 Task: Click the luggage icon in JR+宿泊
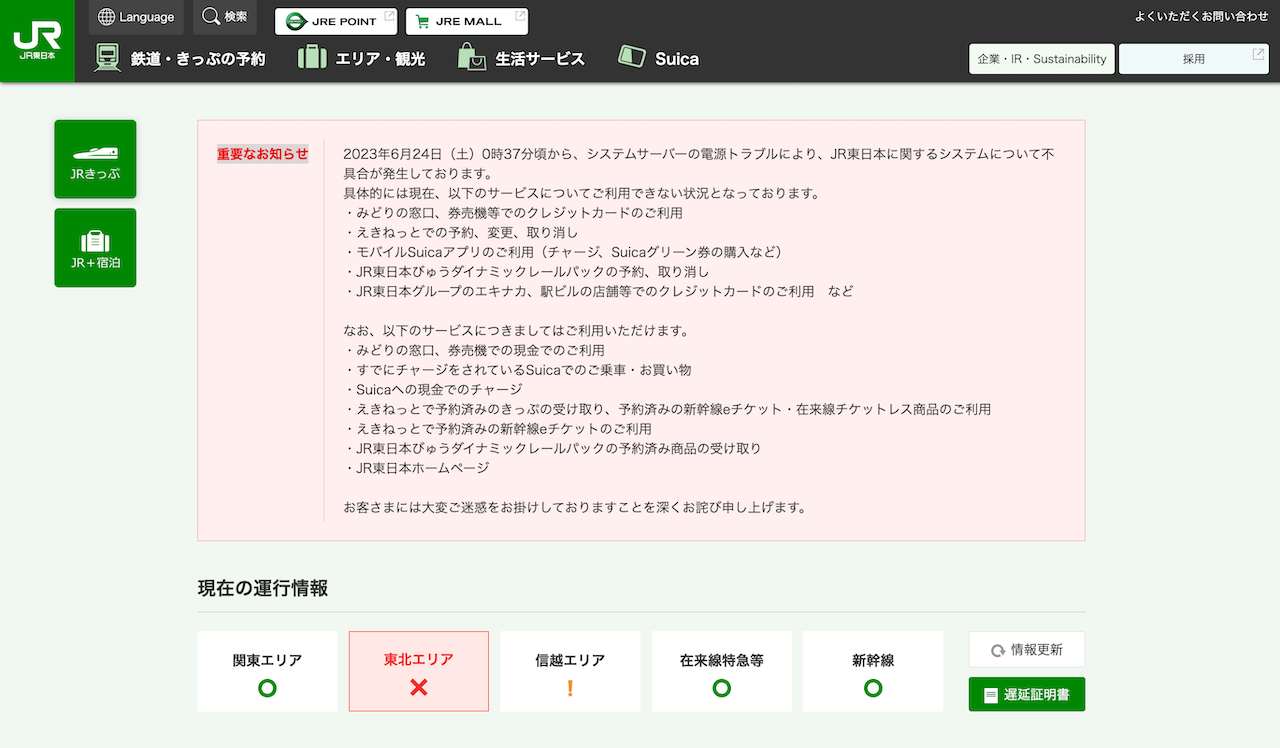[x=95, y=242]
